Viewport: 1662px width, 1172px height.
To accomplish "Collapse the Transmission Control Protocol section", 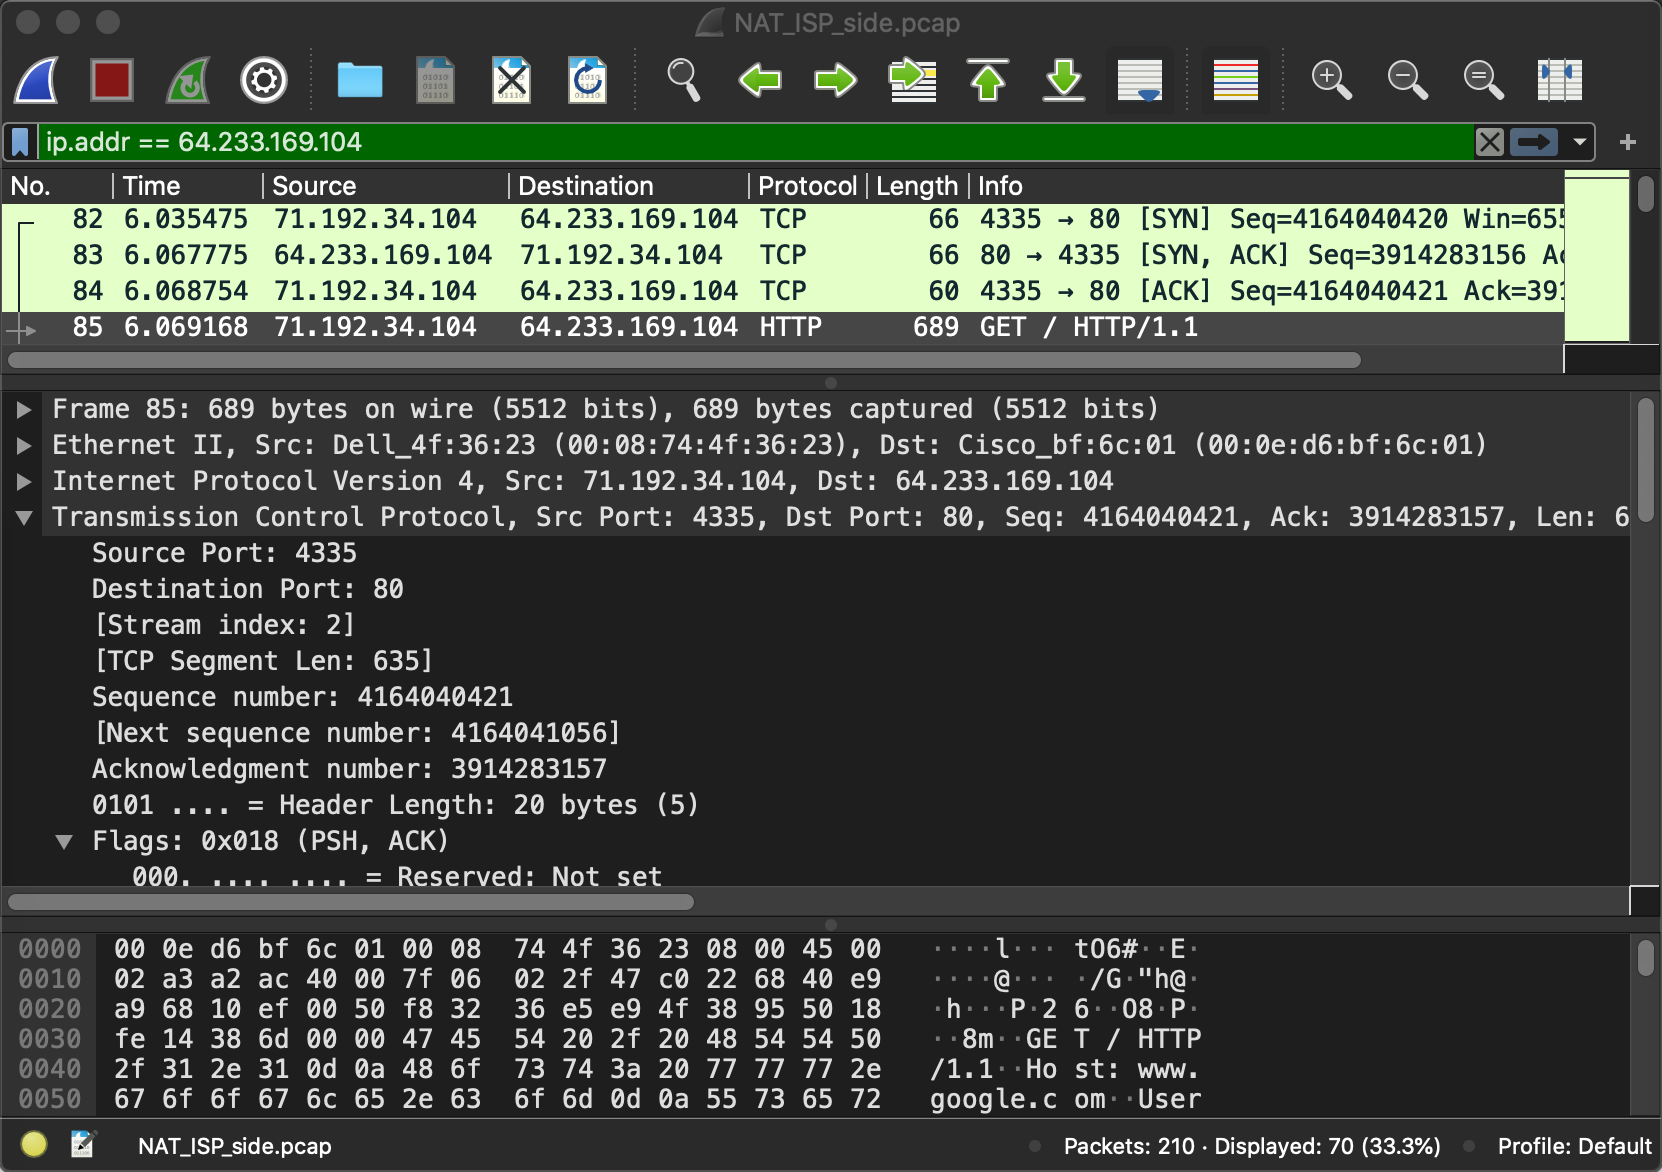I will click(24, 518).
